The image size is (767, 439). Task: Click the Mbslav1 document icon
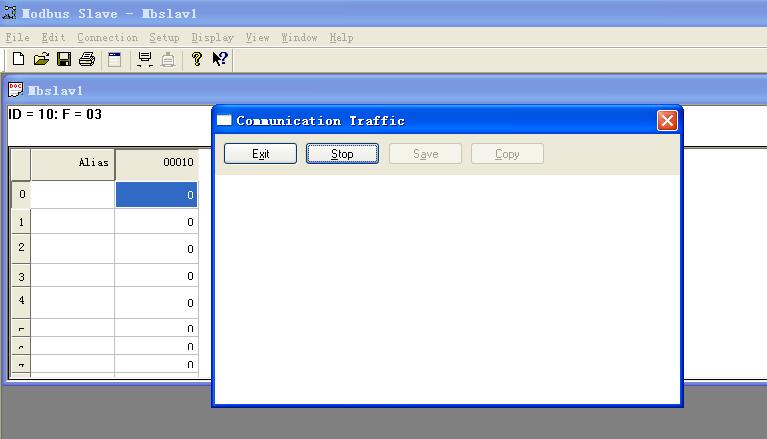tap(16, 90)
